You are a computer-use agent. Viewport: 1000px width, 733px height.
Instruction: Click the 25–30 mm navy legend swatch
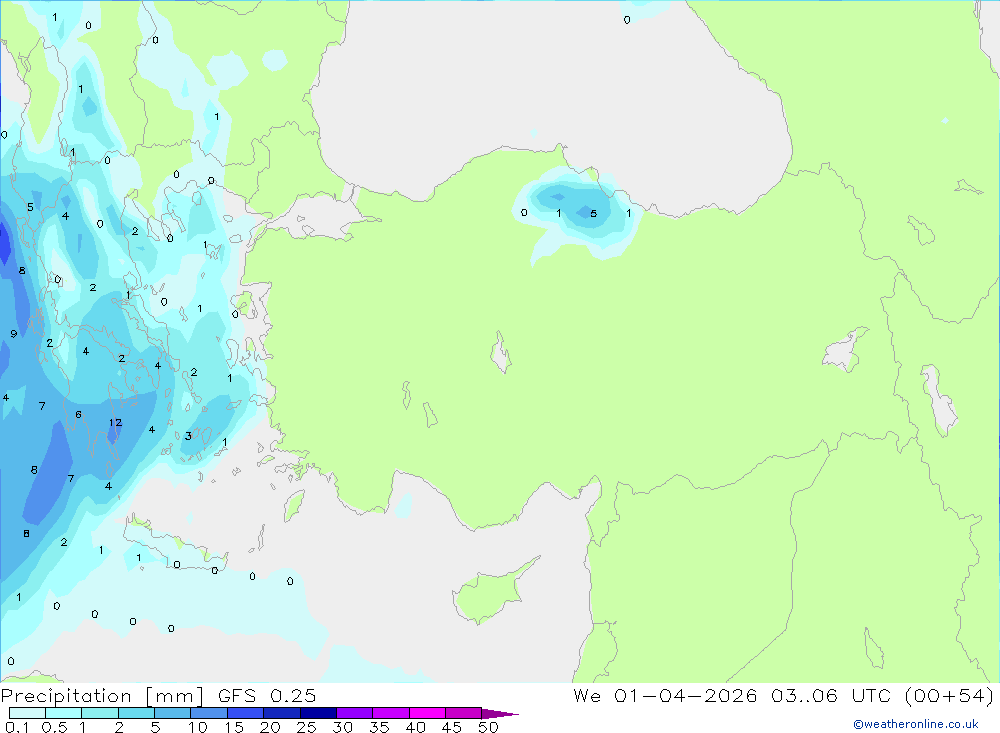pos(318,713)
